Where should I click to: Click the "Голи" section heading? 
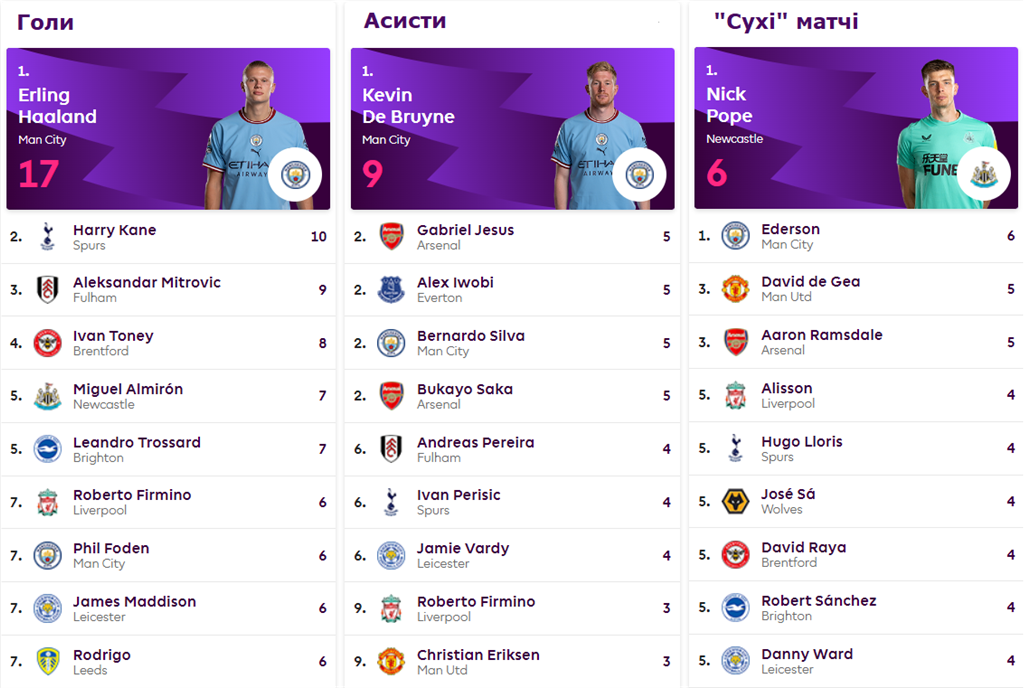click(x=45, y=22)
